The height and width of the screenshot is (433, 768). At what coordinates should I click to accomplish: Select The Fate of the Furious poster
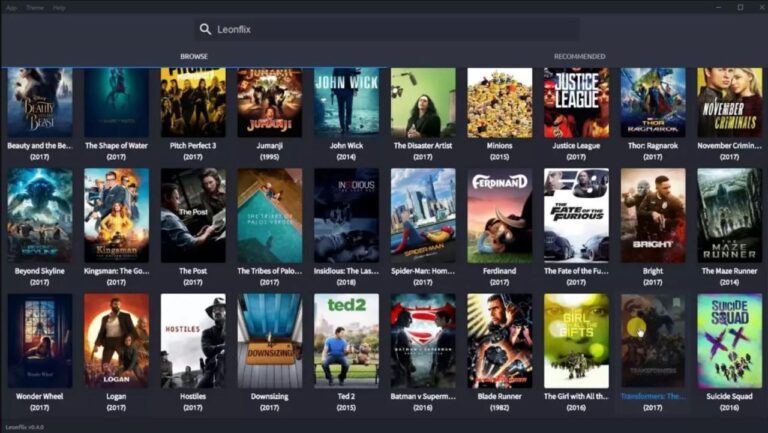tap(576, 216)
